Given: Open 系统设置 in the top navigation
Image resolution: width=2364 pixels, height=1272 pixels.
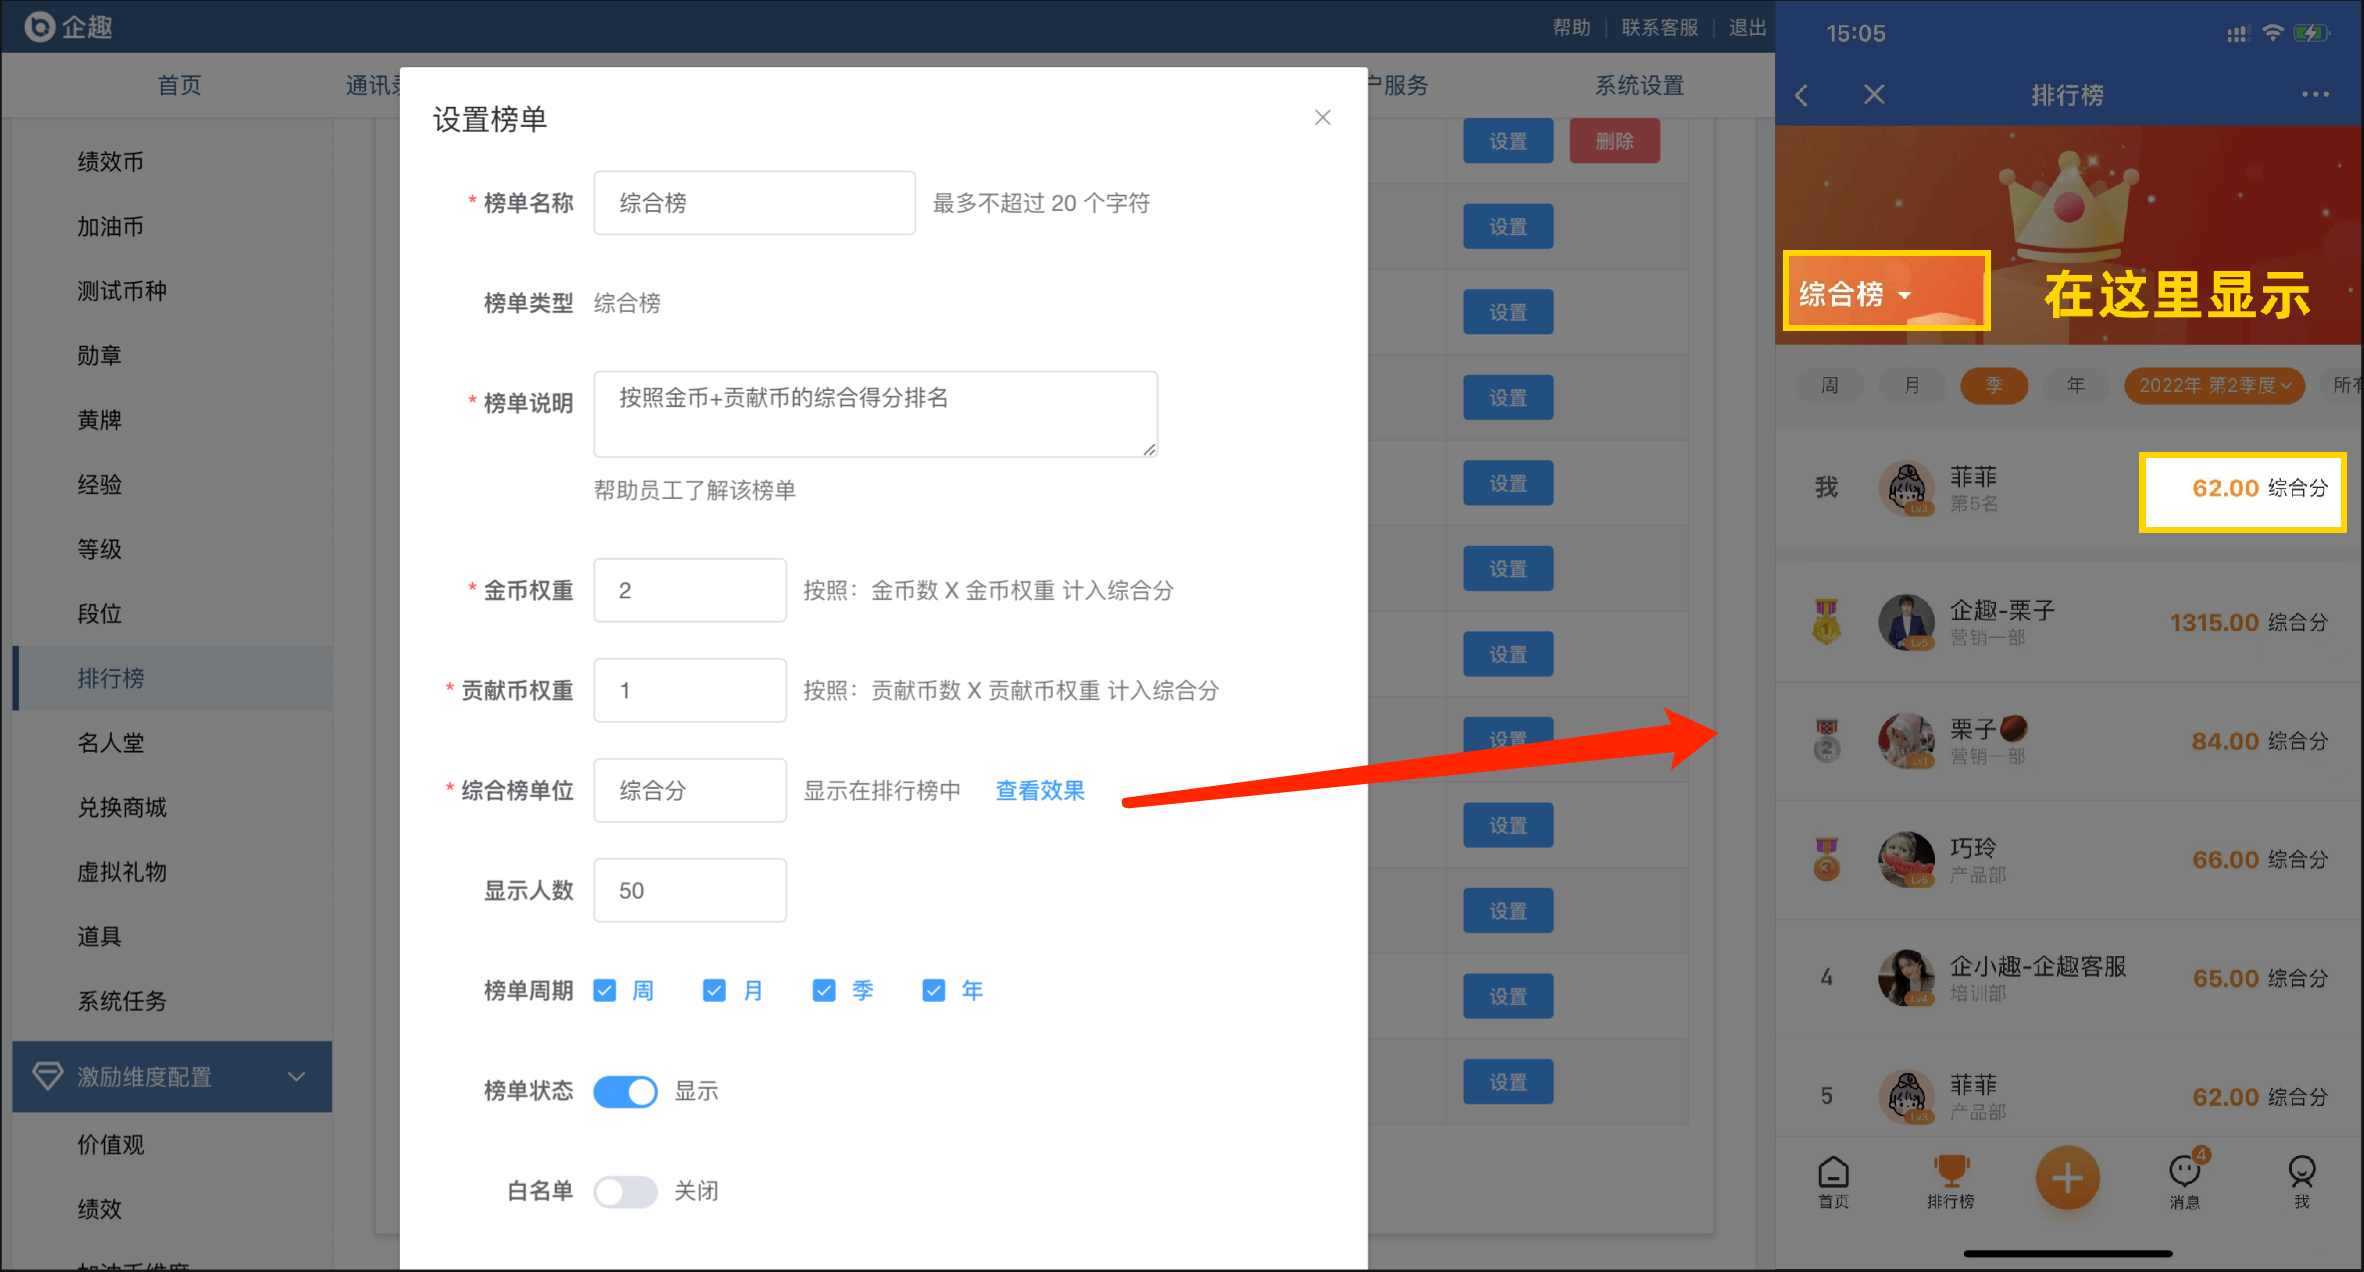Looking at the screenshot, I should pyautogui.click(x=1639, y=86).
